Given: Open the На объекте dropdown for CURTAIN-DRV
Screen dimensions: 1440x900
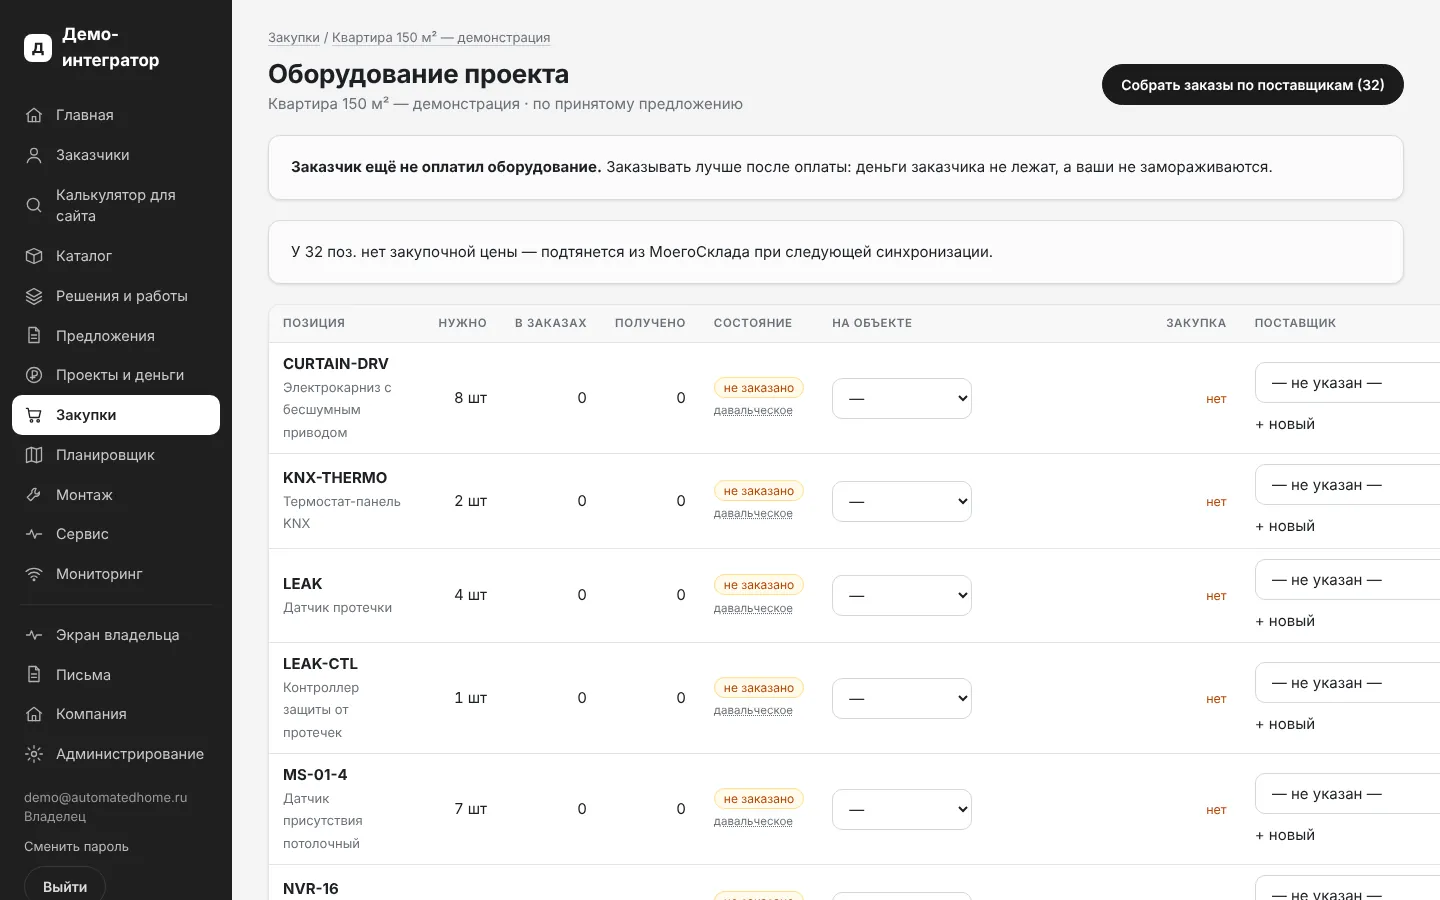Looking at the screenshot, I should click(902, 398).
